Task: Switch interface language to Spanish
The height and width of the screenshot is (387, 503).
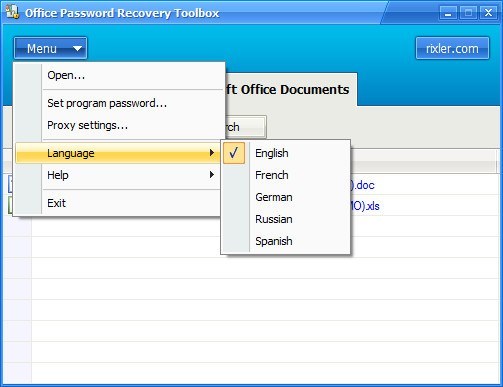Action: point(286,241)
